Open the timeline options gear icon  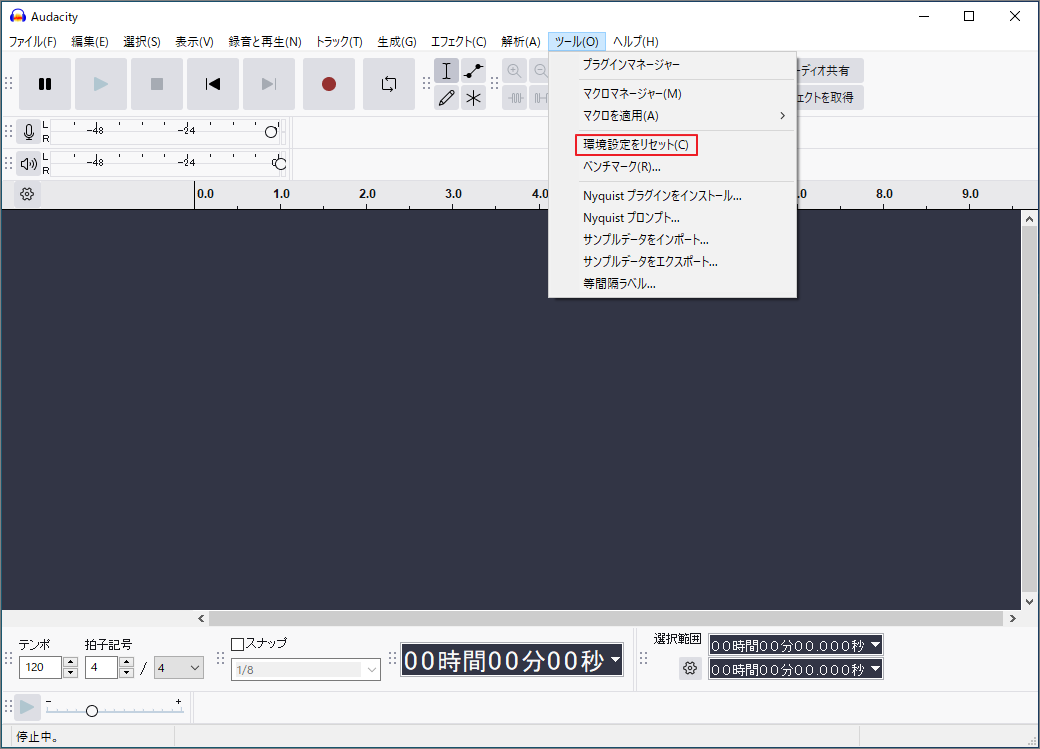coord(27,194)
